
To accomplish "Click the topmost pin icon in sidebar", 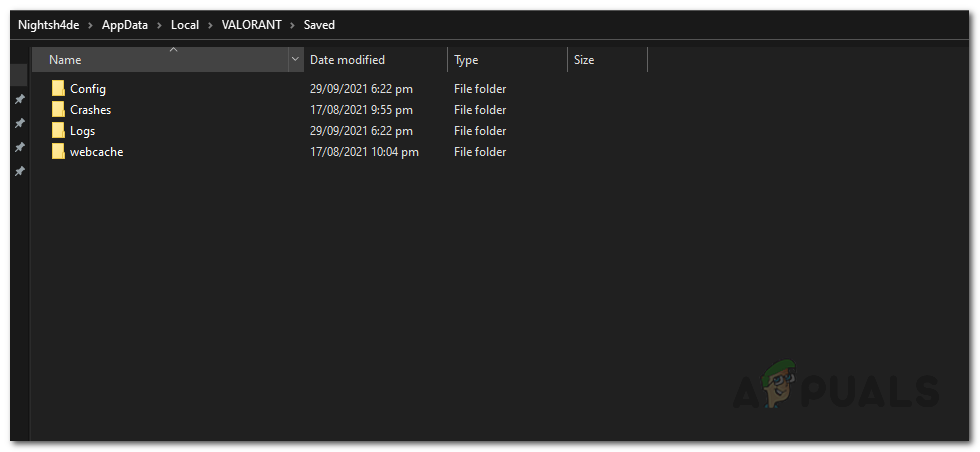I will pos(19,100).
